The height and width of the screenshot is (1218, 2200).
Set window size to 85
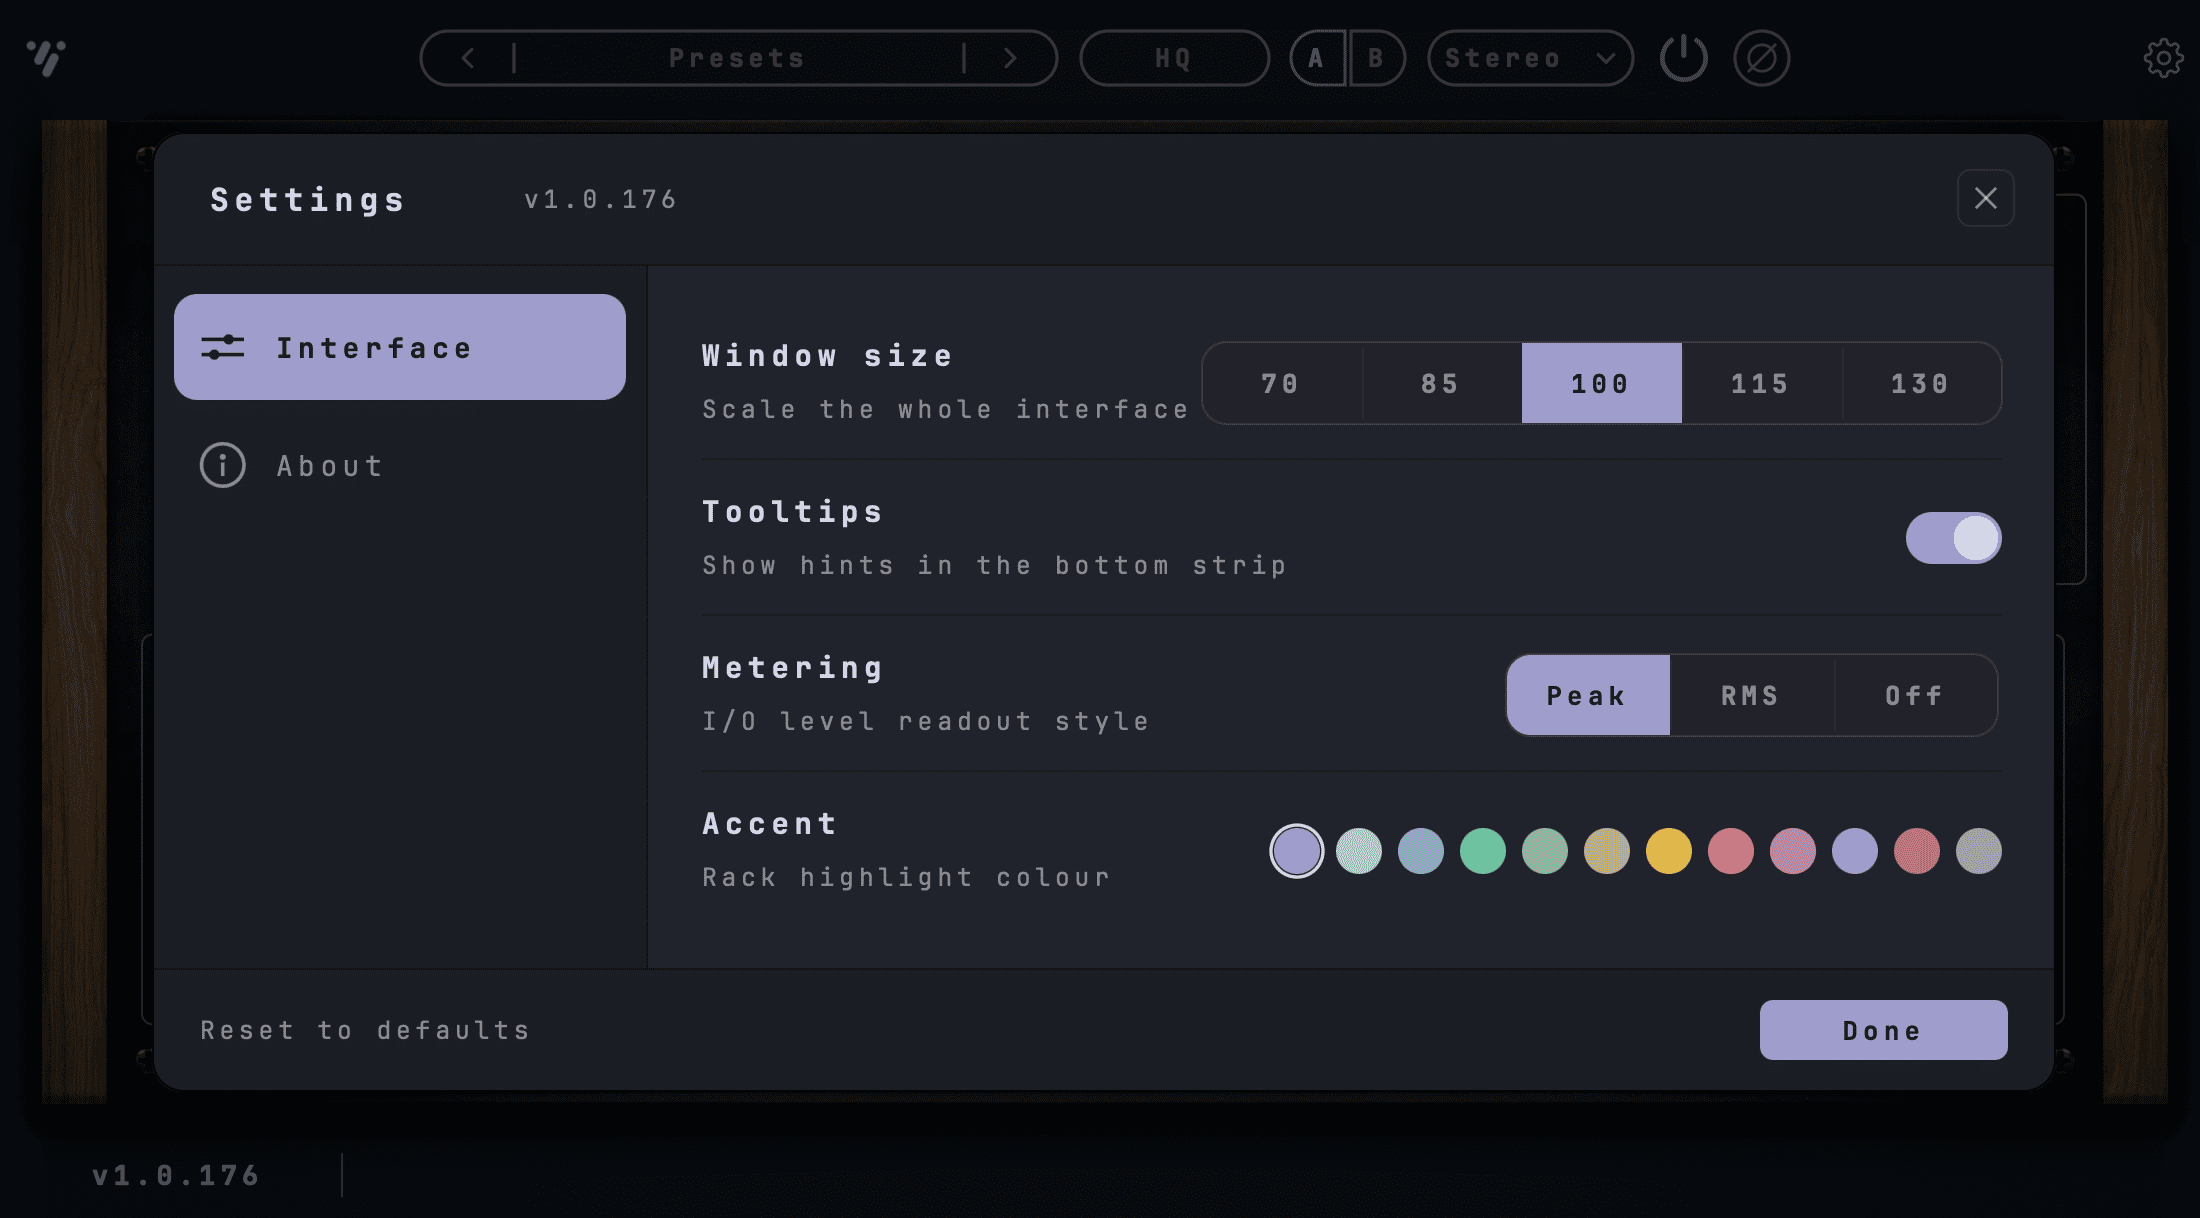coord(1442,383)
